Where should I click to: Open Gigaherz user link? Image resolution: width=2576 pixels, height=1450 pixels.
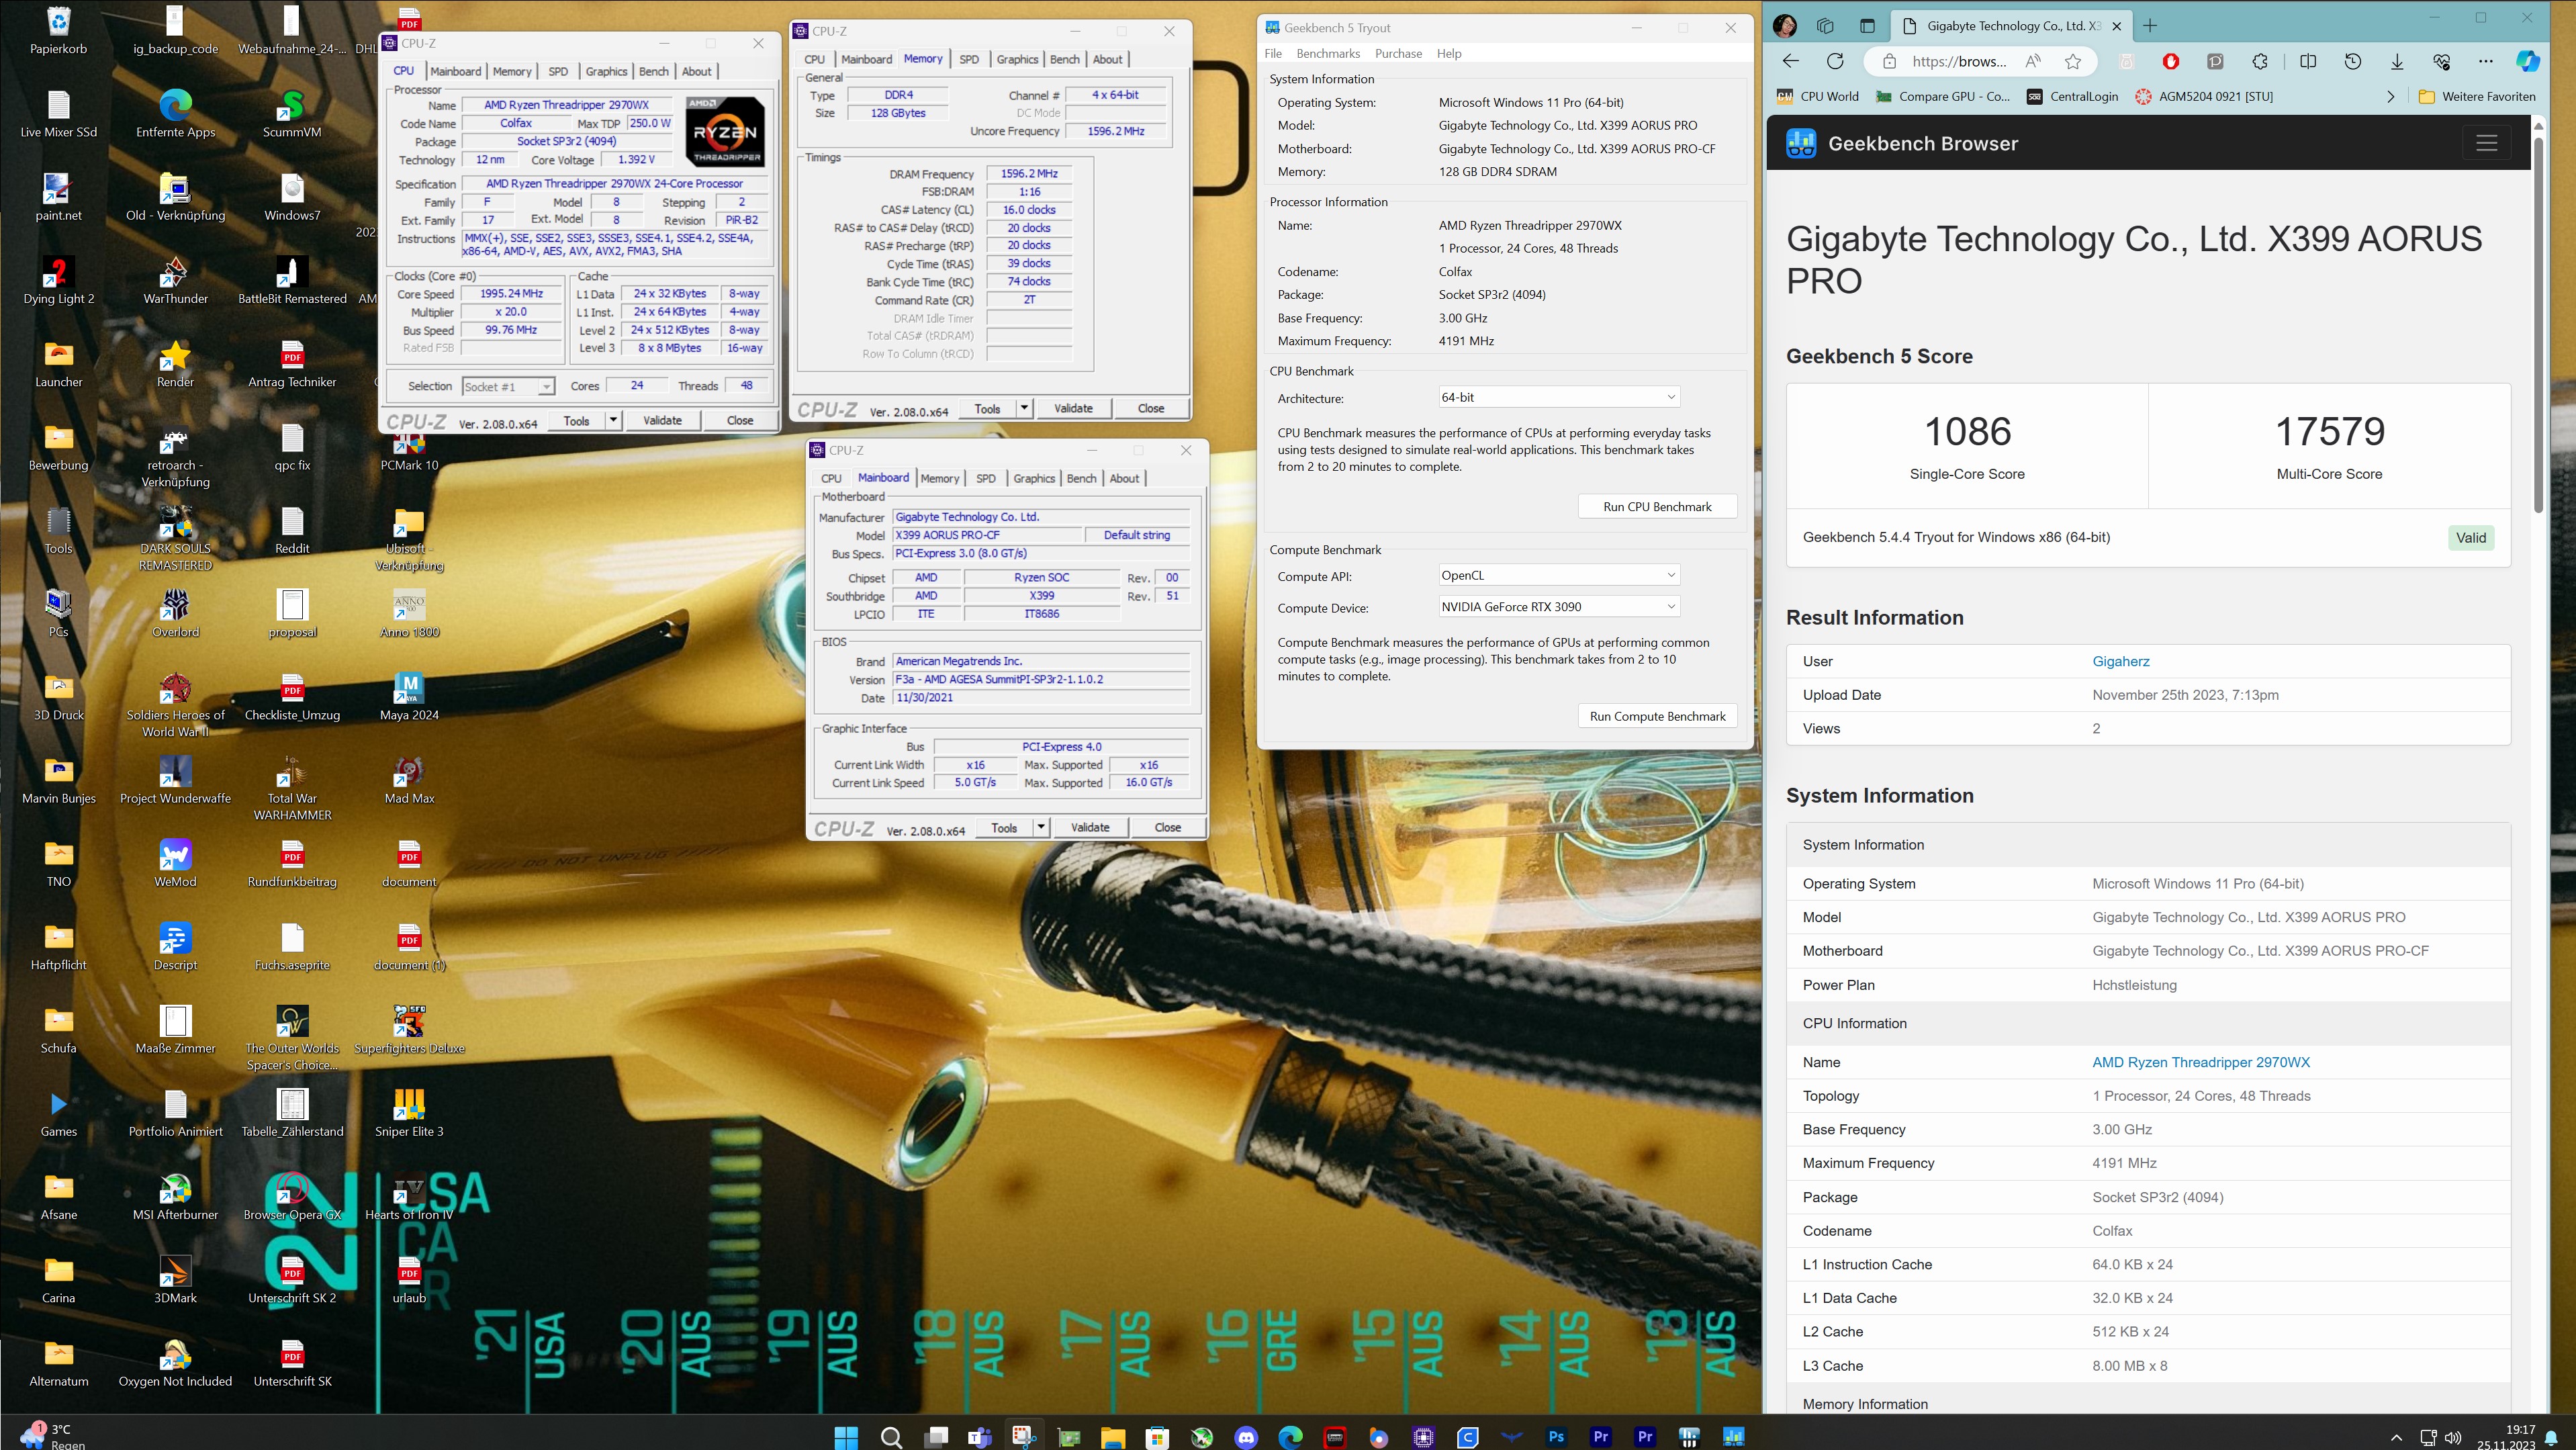click(x=2120, y=661)
